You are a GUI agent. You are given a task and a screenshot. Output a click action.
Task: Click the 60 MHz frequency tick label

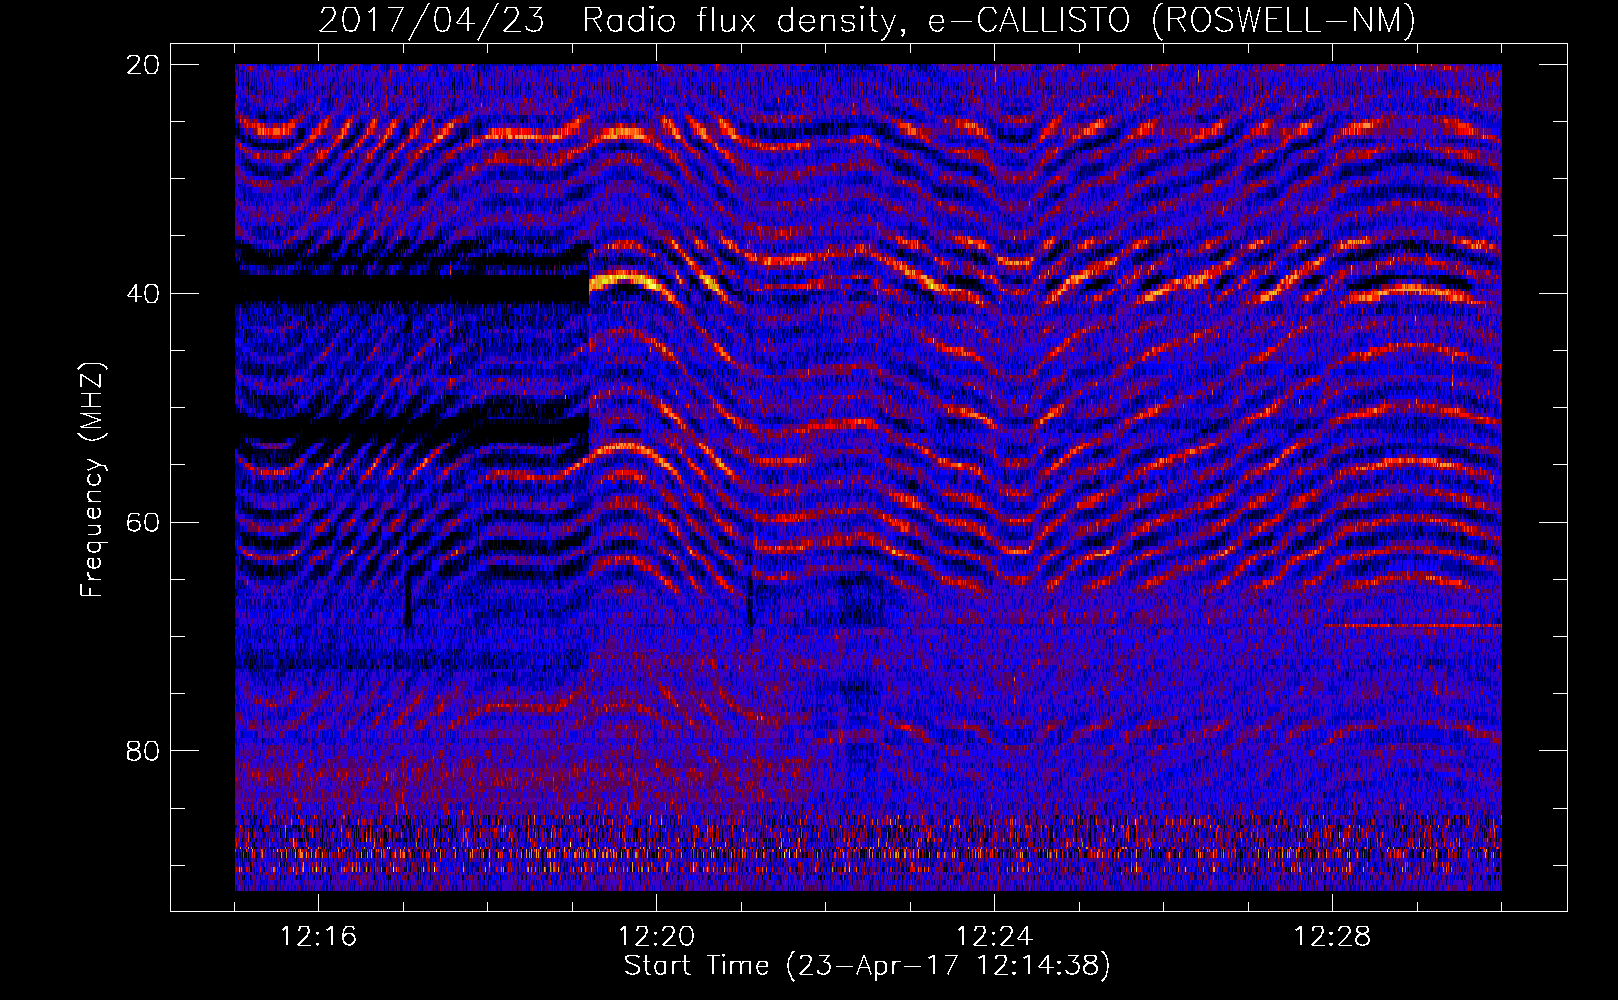click(143, 523)
